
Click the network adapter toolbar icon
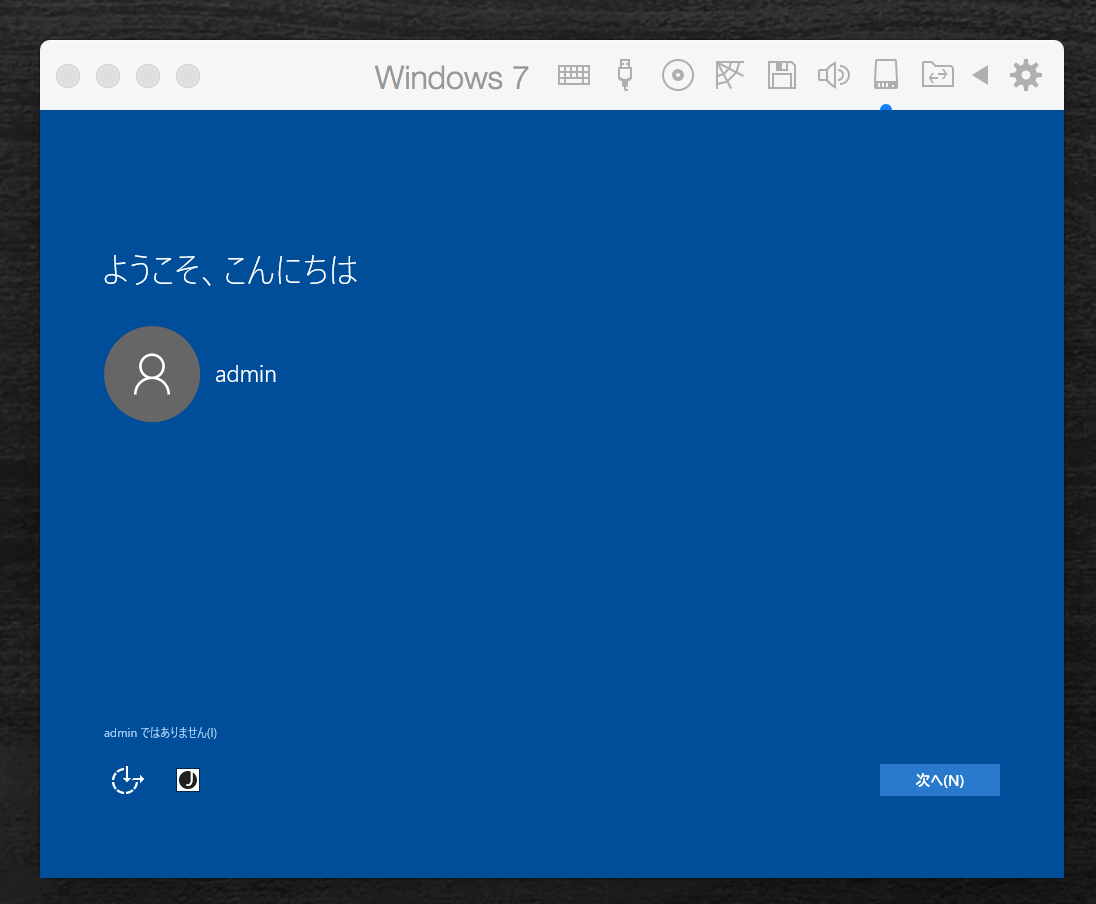pos(729,75)
